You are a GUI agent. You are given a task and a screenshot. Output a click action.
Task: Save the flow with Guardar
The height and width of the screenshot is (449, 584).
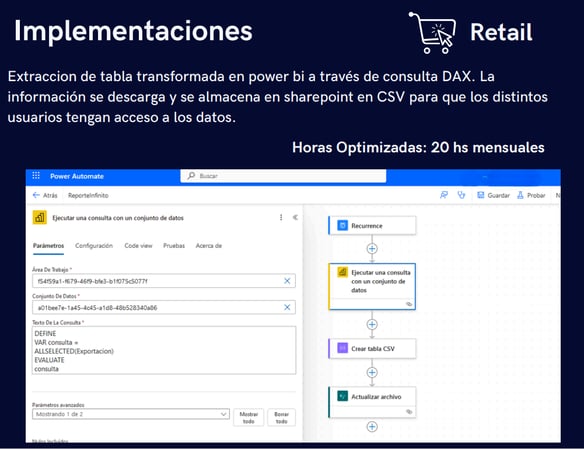click(x=493, y=195)
